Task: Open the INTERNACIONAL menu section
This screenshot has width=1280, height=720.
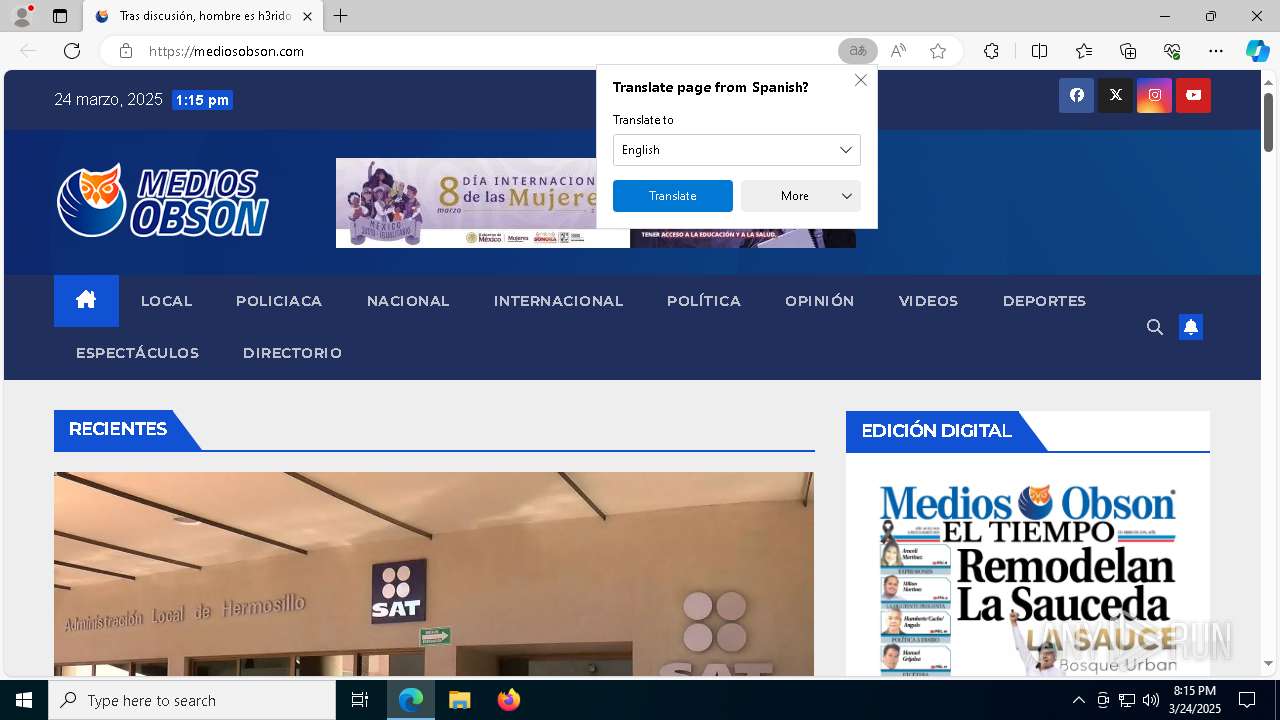Action: coord(558,301)
